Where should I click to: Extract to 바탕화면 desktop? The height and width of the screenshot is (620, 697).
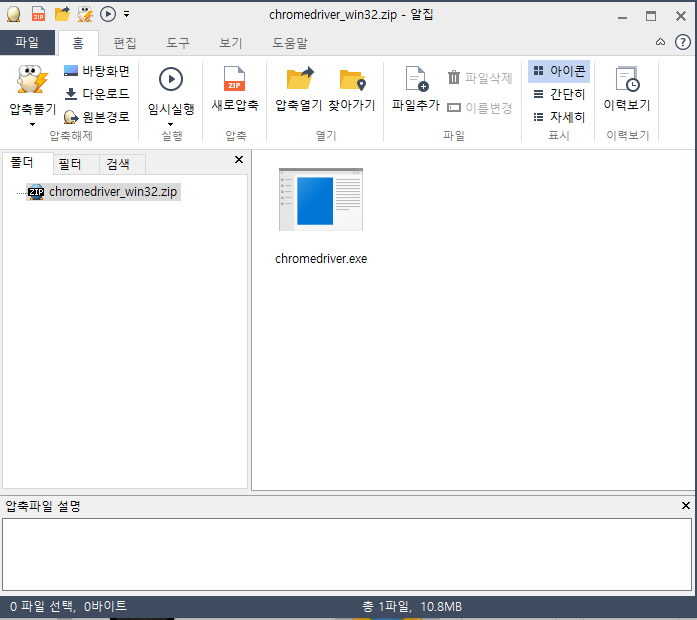coord(96,71)
